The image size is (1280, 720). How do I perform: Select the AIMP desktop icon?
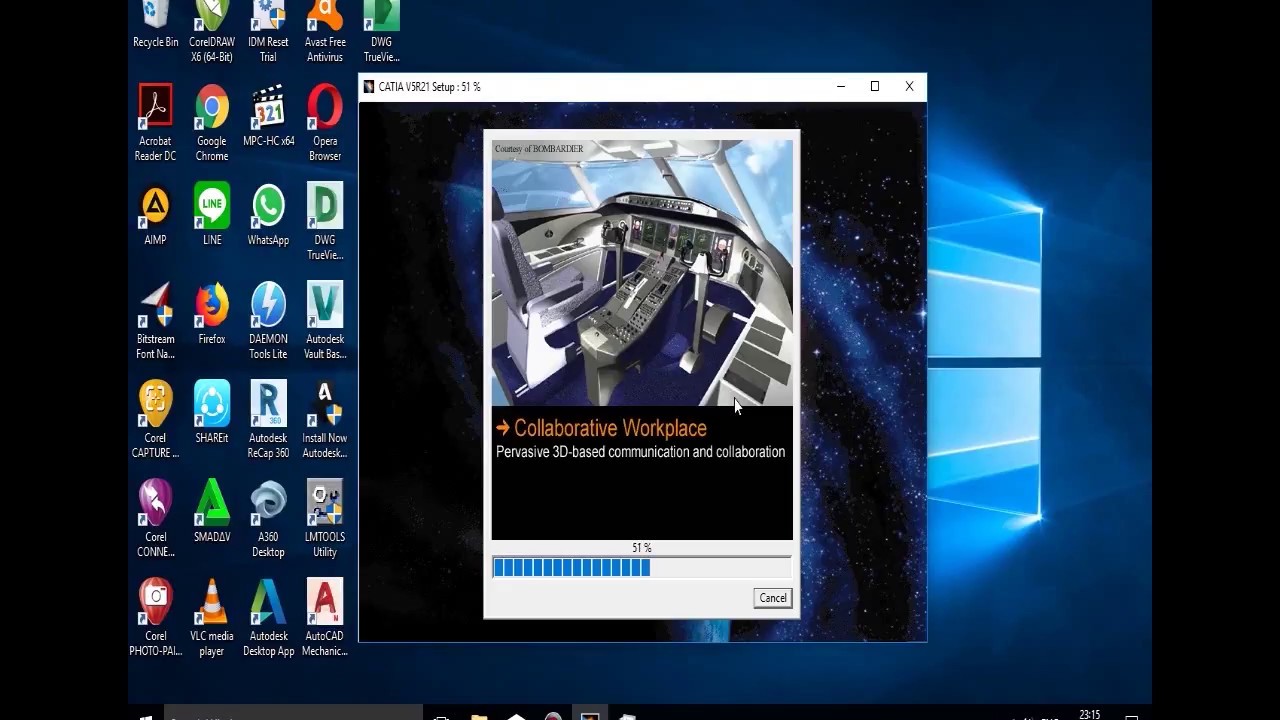click(155, 215)
